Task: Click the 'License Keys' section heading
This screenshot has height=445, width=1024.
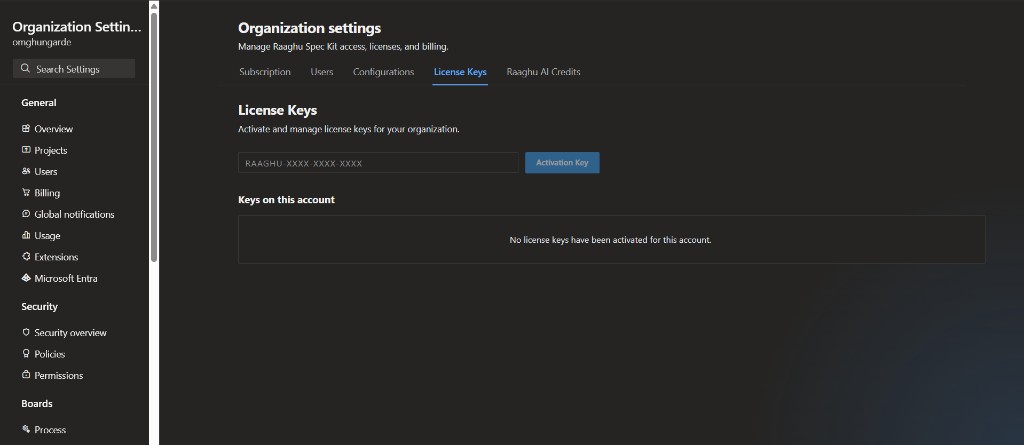Action: point(278,110)
